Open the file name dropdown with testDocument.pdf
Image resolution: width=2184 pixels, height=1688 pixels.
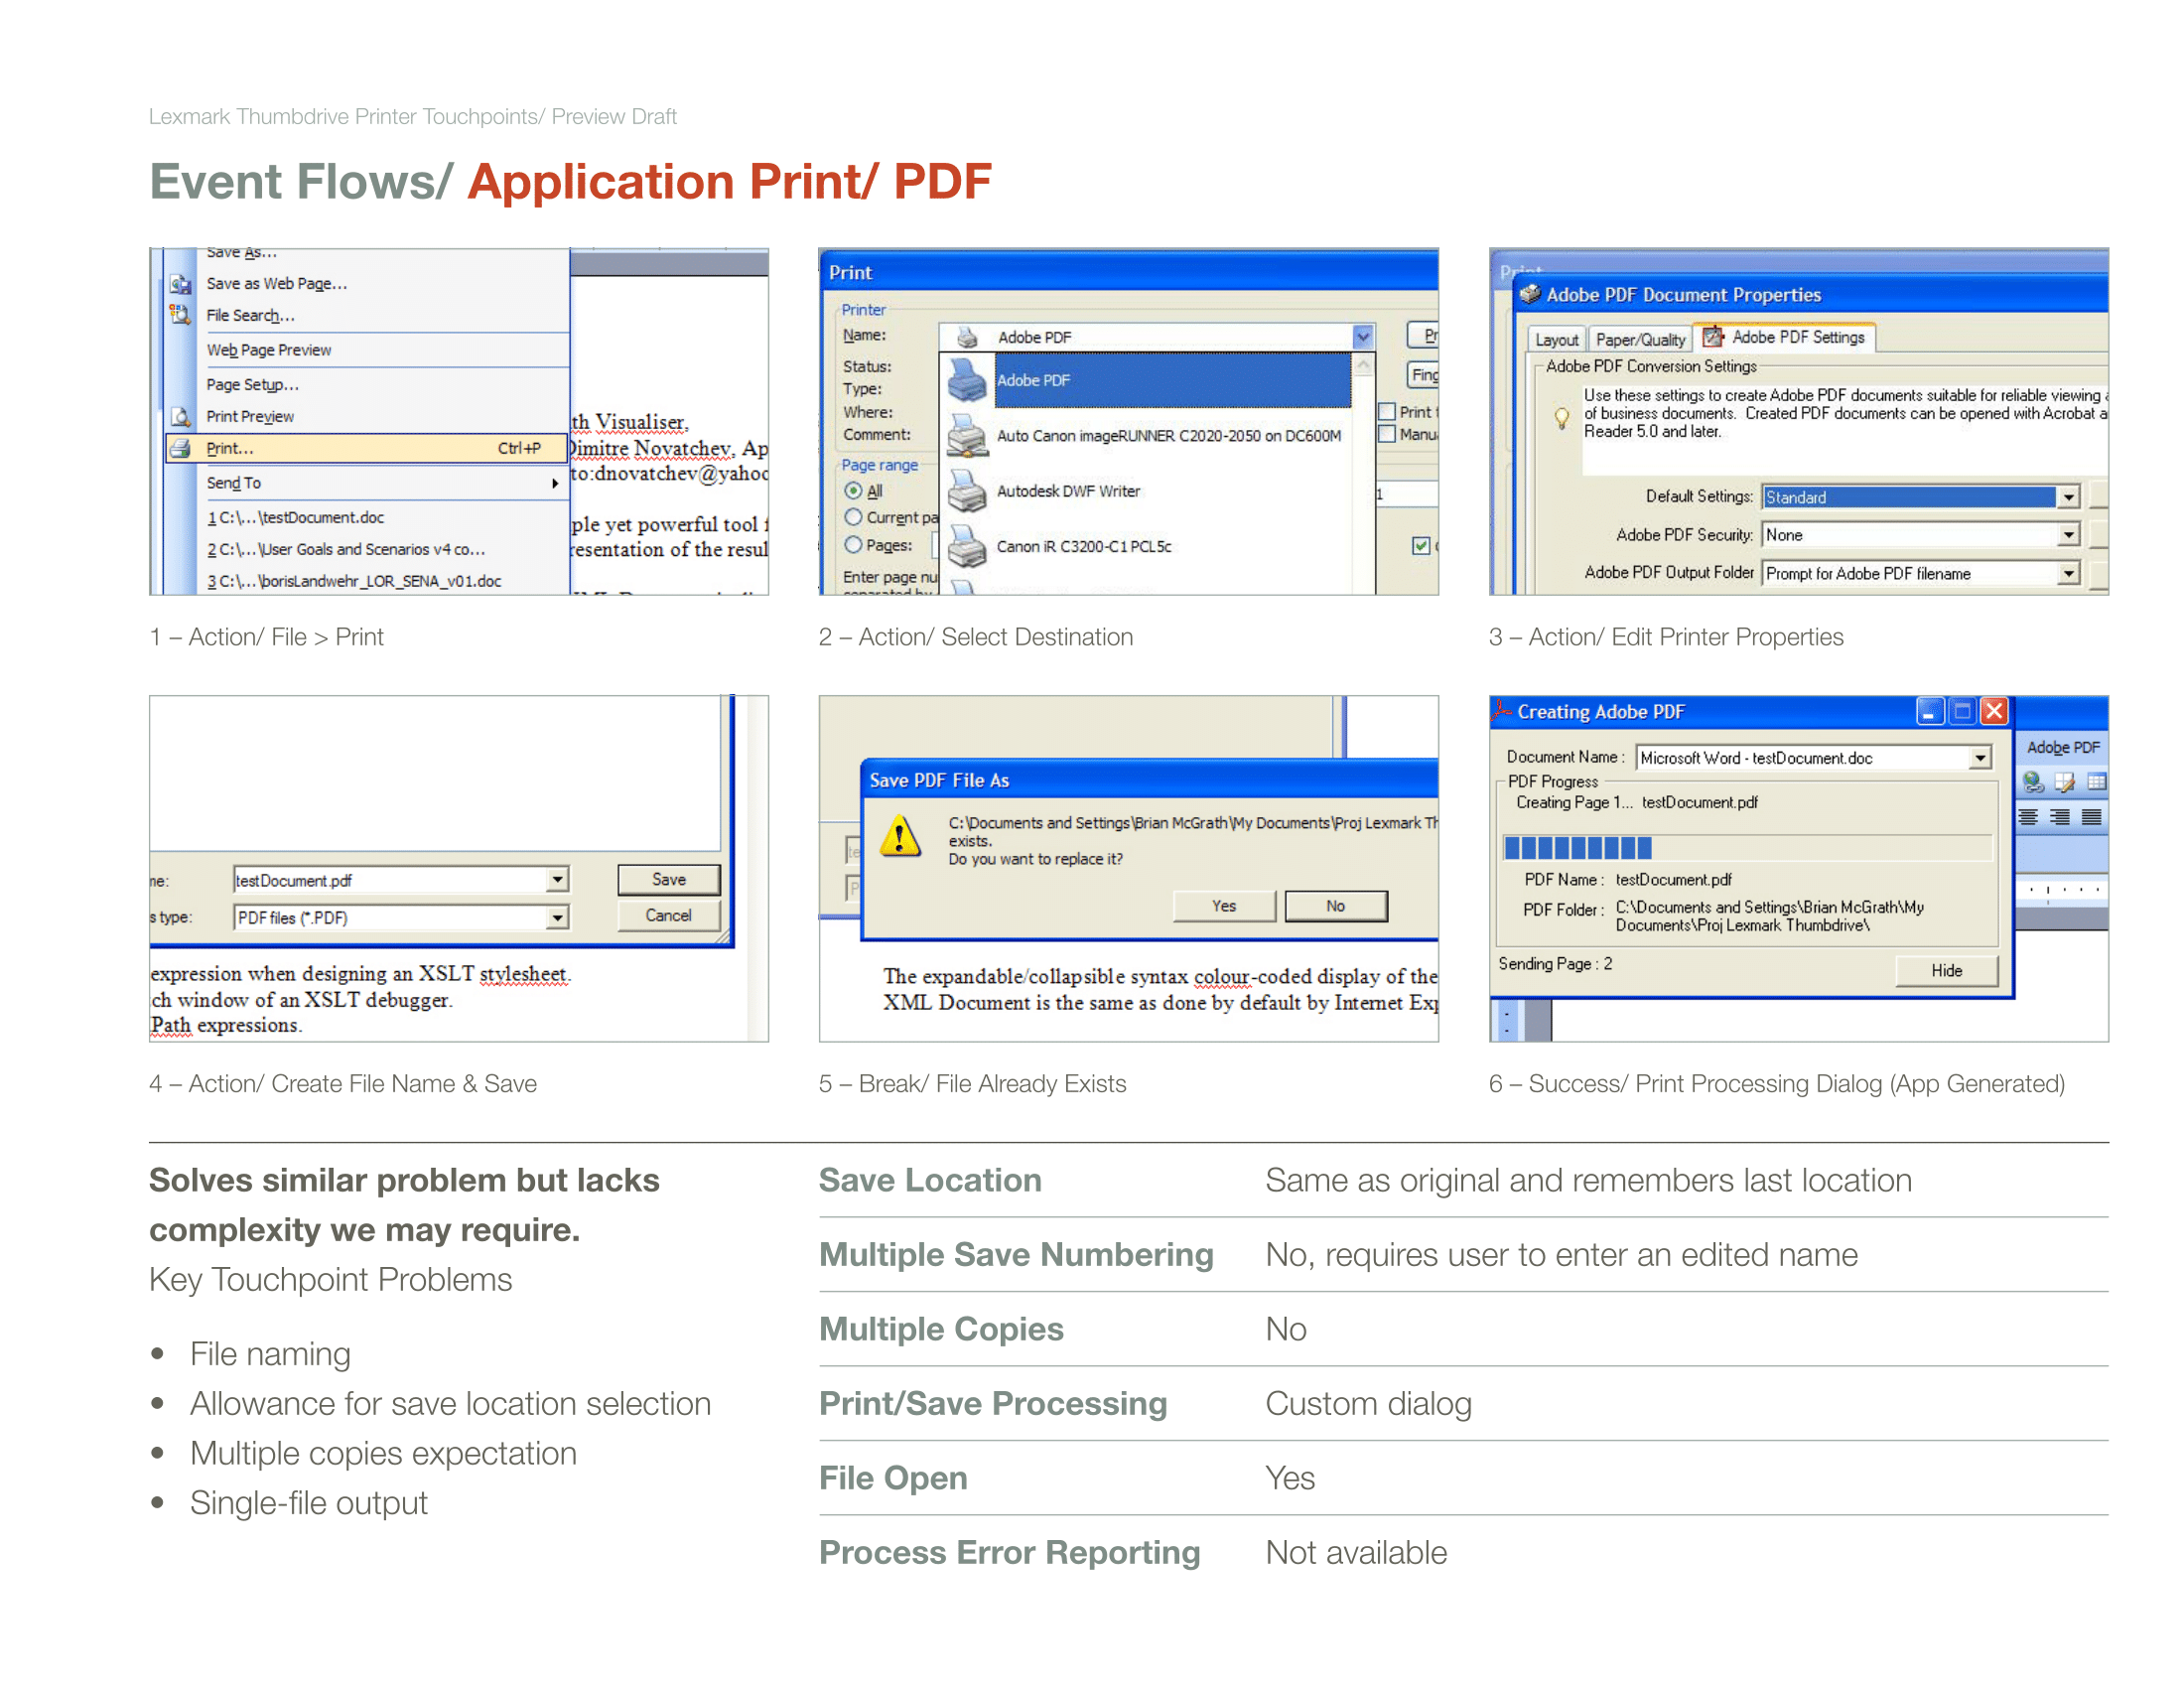coord(558,880)
